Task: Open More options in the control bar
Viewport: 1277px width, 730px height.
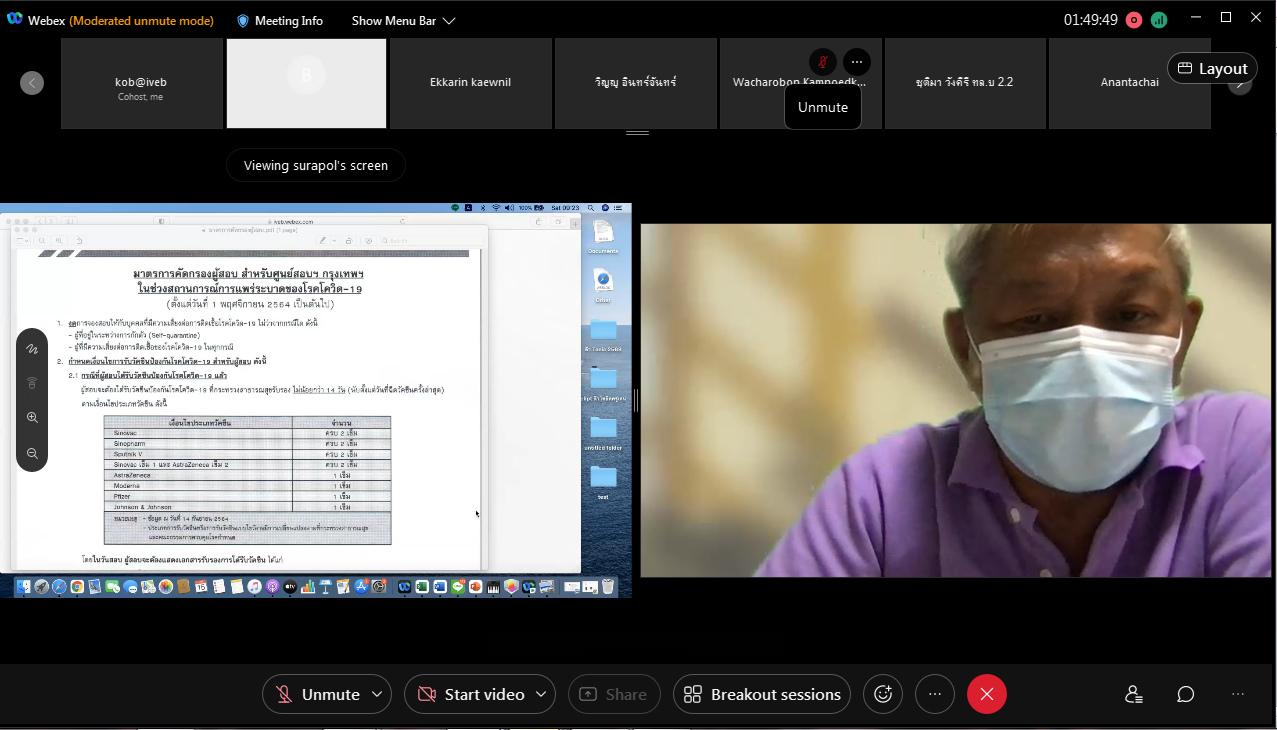Action: pos(934,694)
